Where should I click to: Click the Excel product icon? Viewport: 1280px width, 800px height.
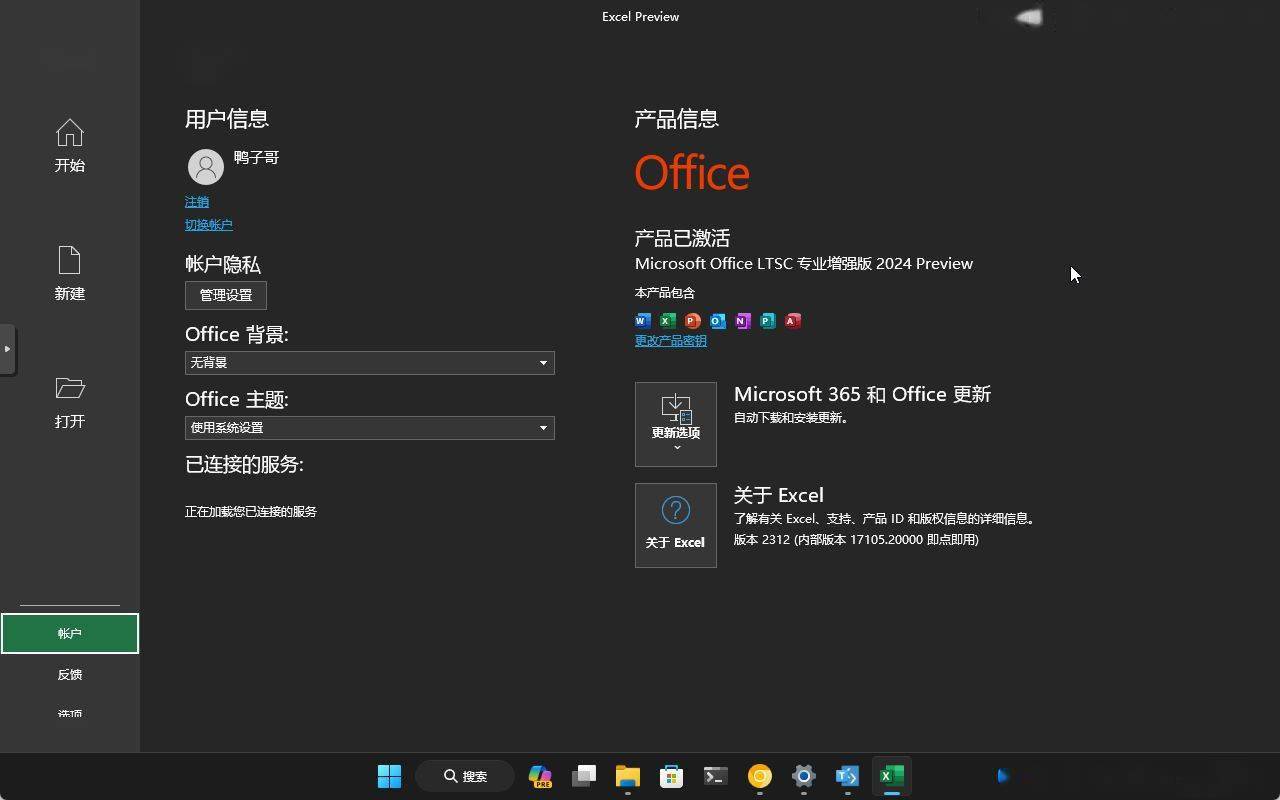tap(668, 321)
